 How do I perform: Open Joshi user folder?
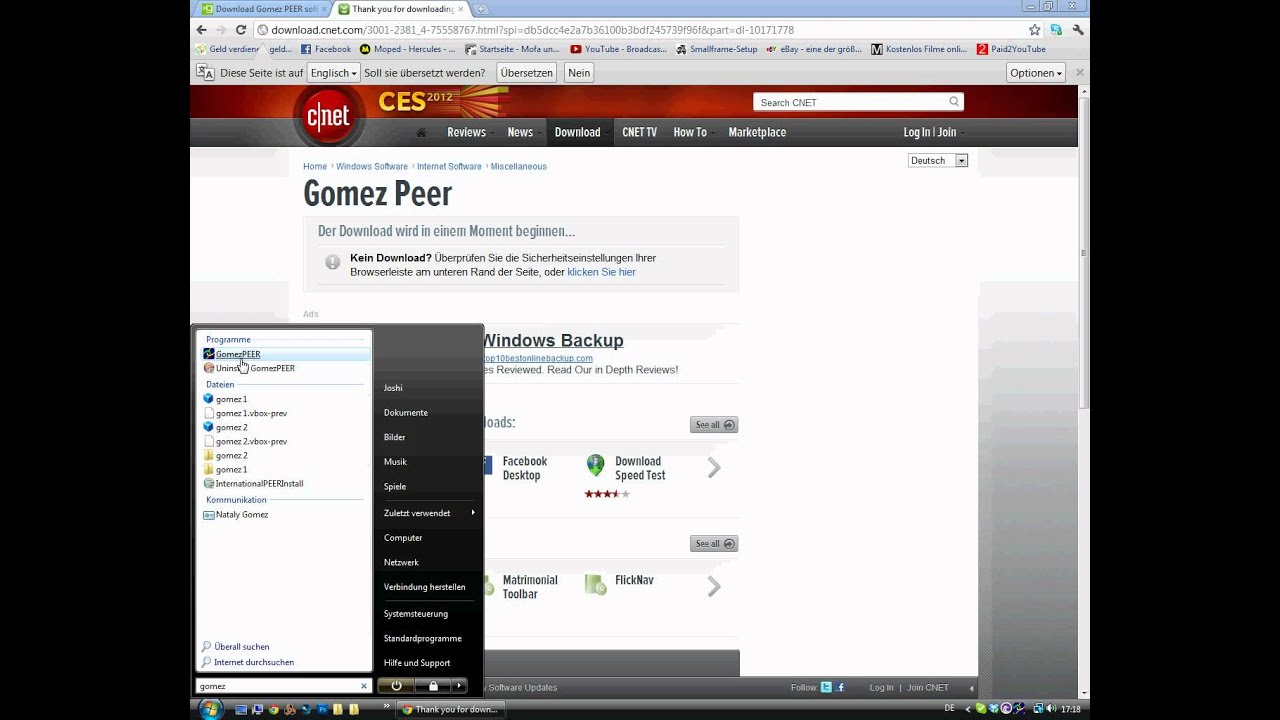point(393,388)
